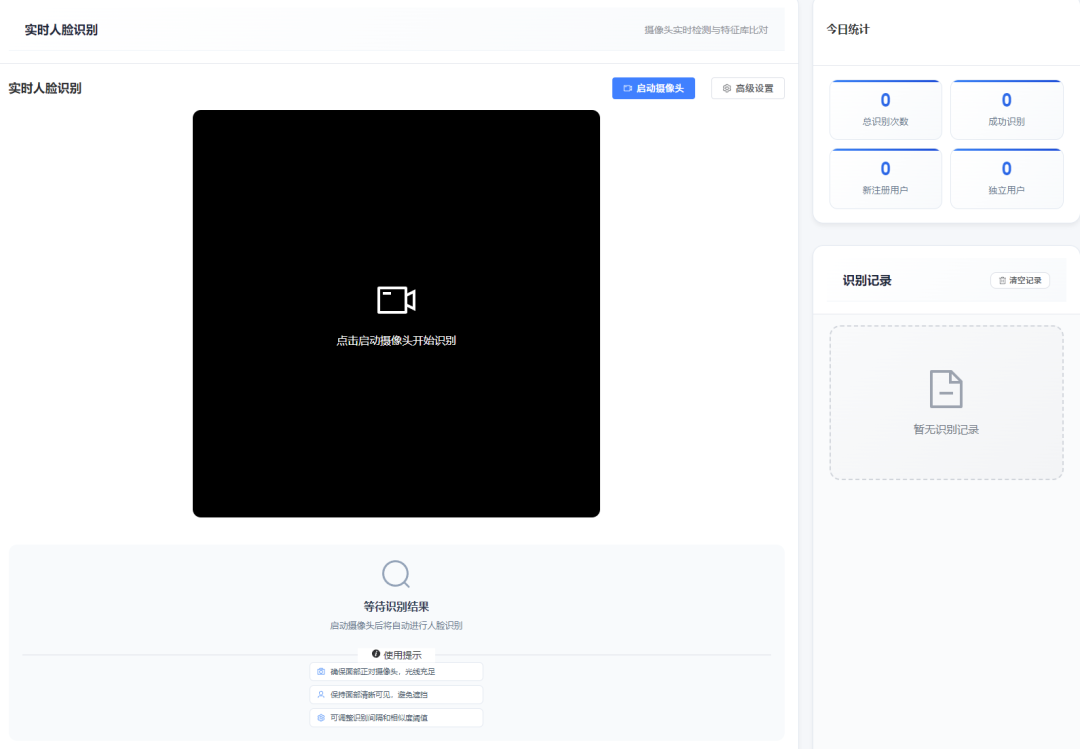Click the 今日统计 heading
1080x749 pixels.
tap(848, 29)
